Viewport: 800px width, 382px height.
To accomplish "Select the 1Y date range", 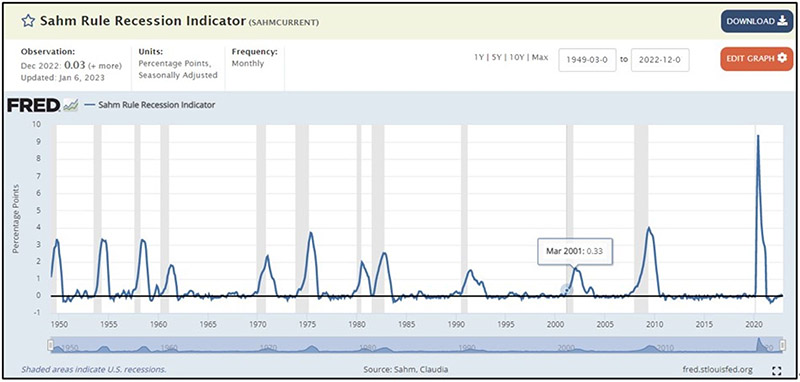I will pyautogui.click(x=479, y=57).
